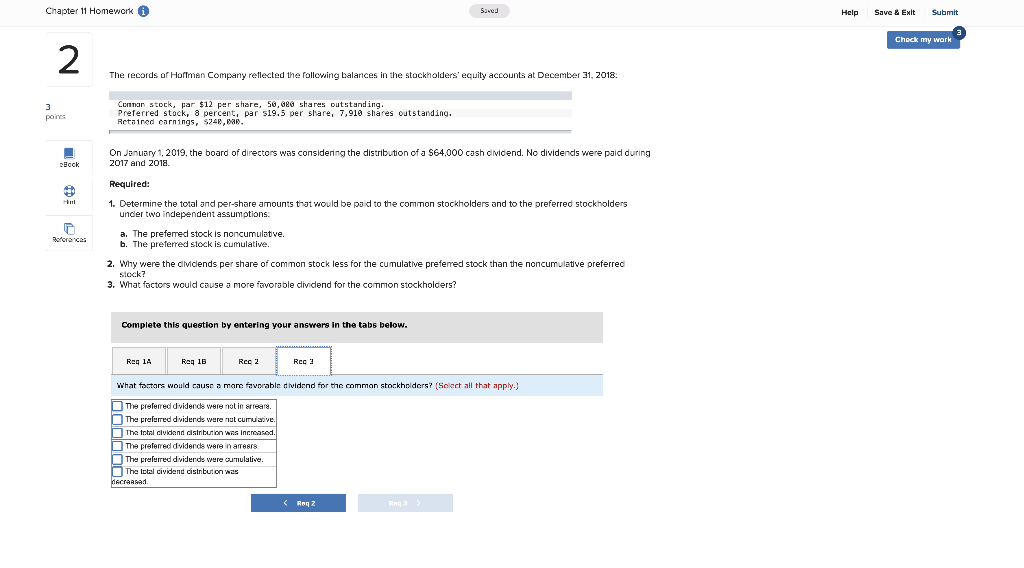The image size is (1024, 568).
Task: Click the Submit link
Action: (x=944, y=12)
